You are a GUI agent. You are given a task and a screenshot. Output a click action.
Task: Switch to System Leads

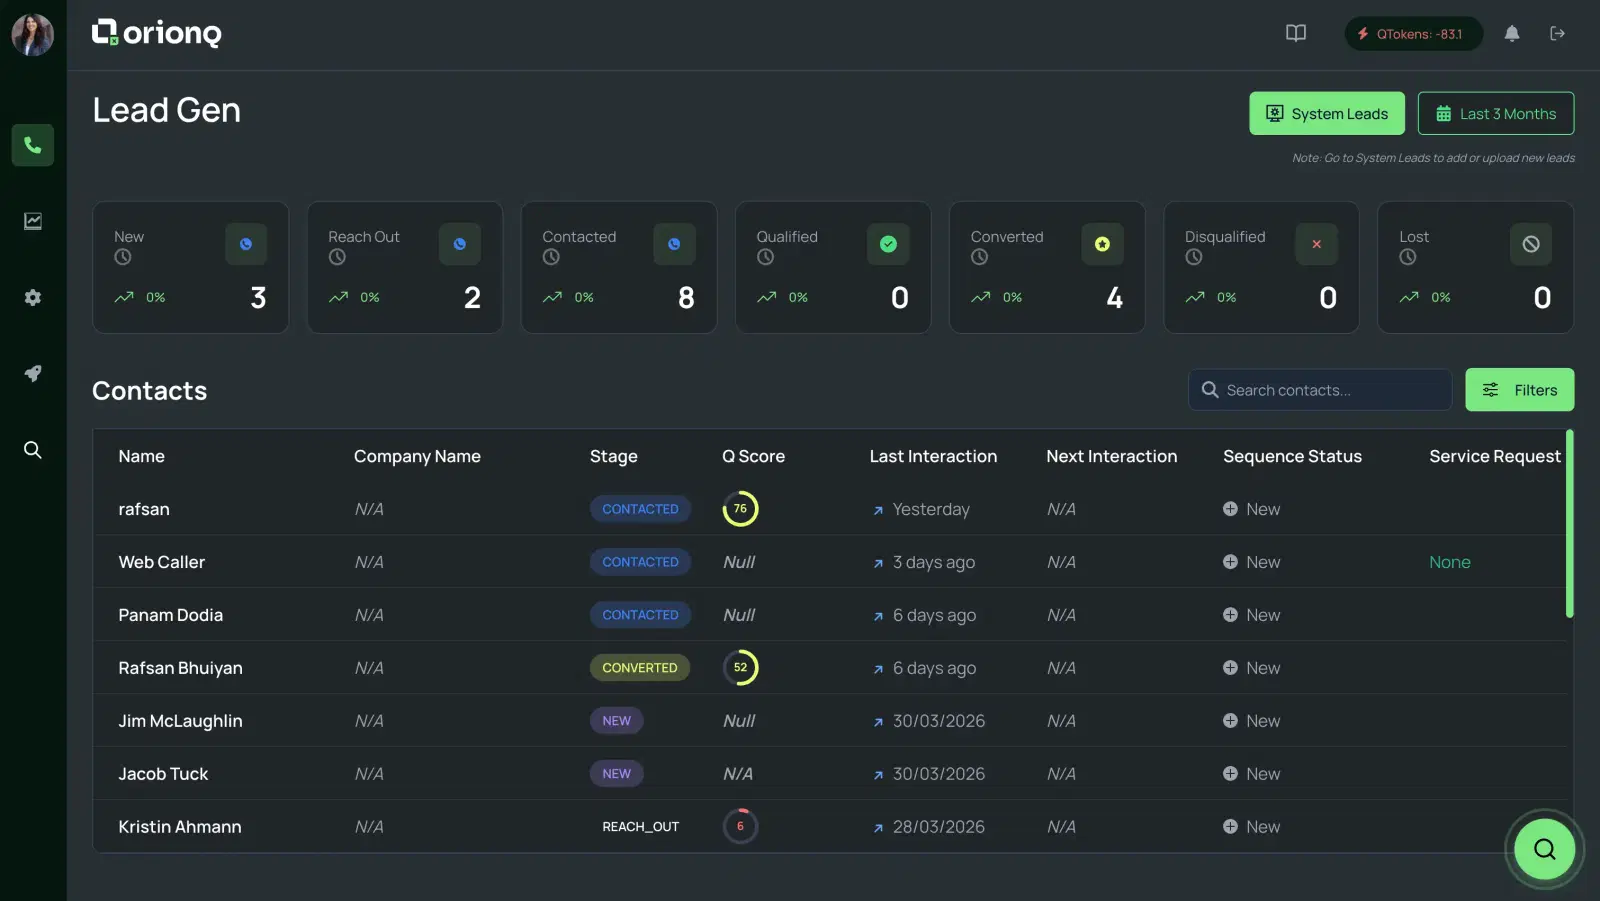1327,113
